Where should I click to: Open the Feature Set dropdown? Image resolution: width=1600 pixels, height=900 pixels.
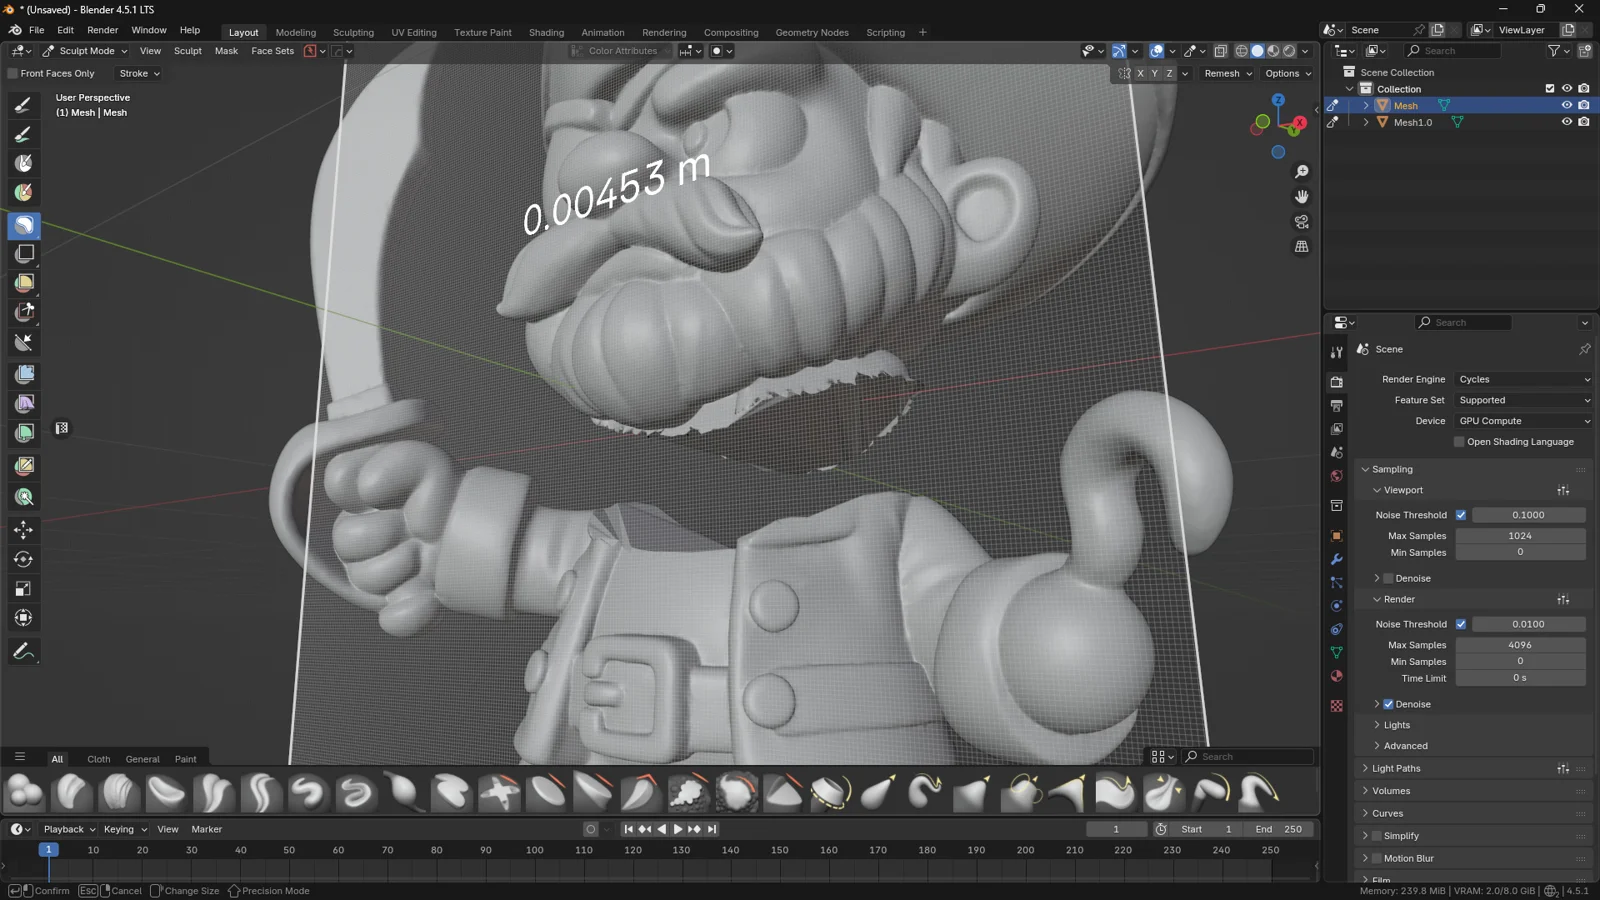[x=1524, y=400]
